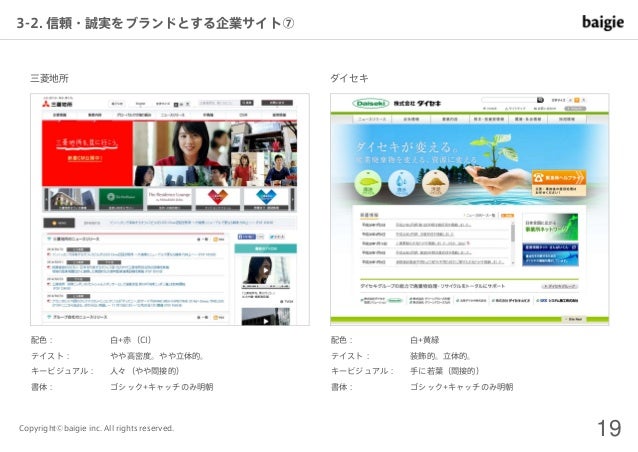
Task: Click the orange RSS badge in Daiseki news header
Action: (x=507, y=215)
